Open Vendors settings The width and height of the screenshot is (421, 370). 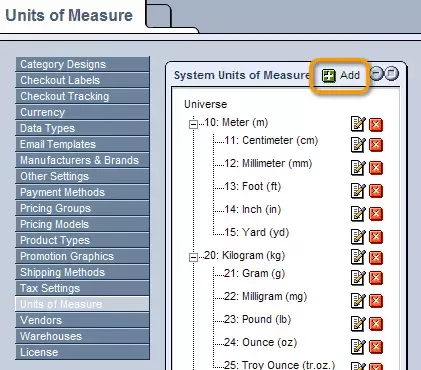pyautogui.click(x=82, y=320)
